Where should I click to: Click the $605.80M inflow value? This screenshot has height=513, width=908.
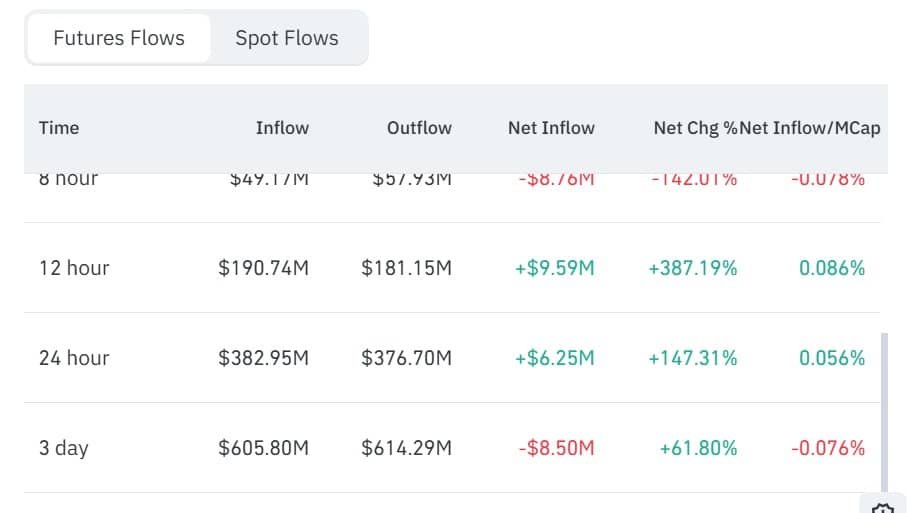coord(263,448)
